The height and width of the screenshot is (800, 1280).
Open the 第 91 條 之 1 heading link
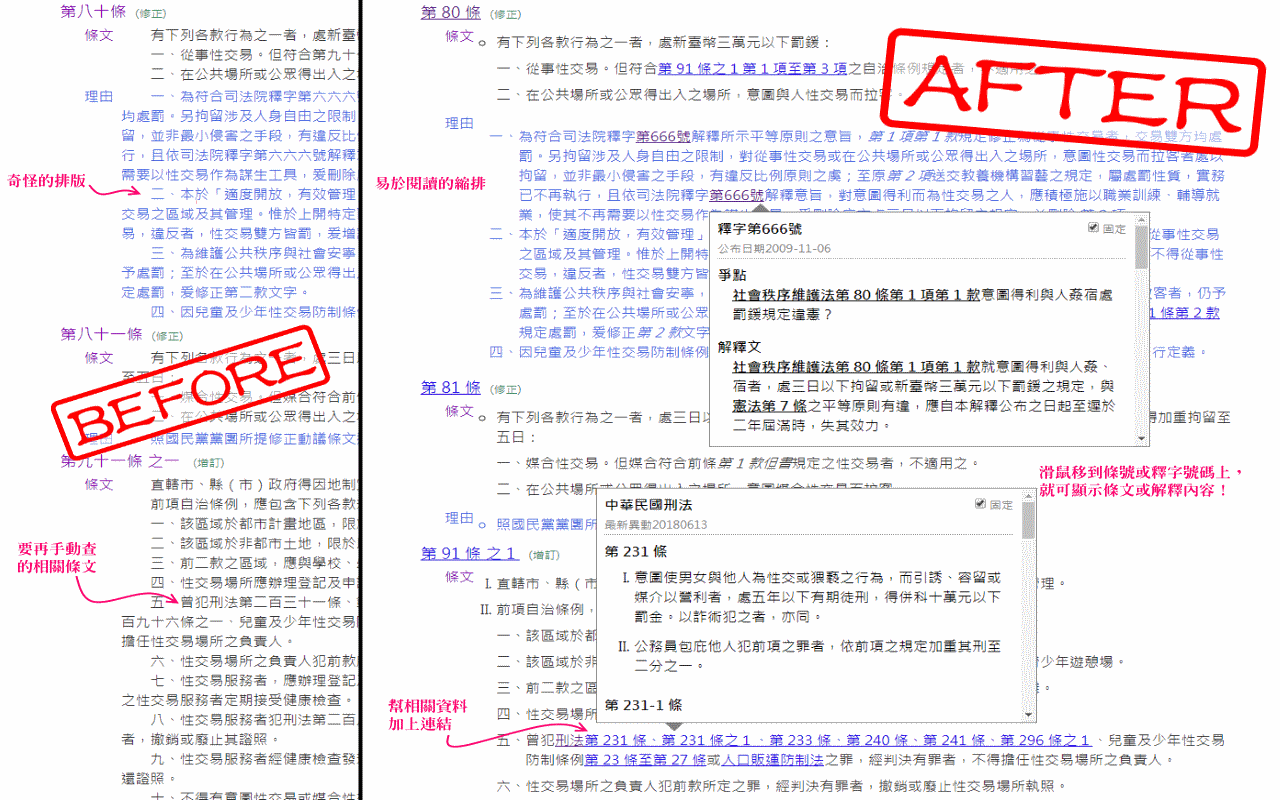point(469,553)
